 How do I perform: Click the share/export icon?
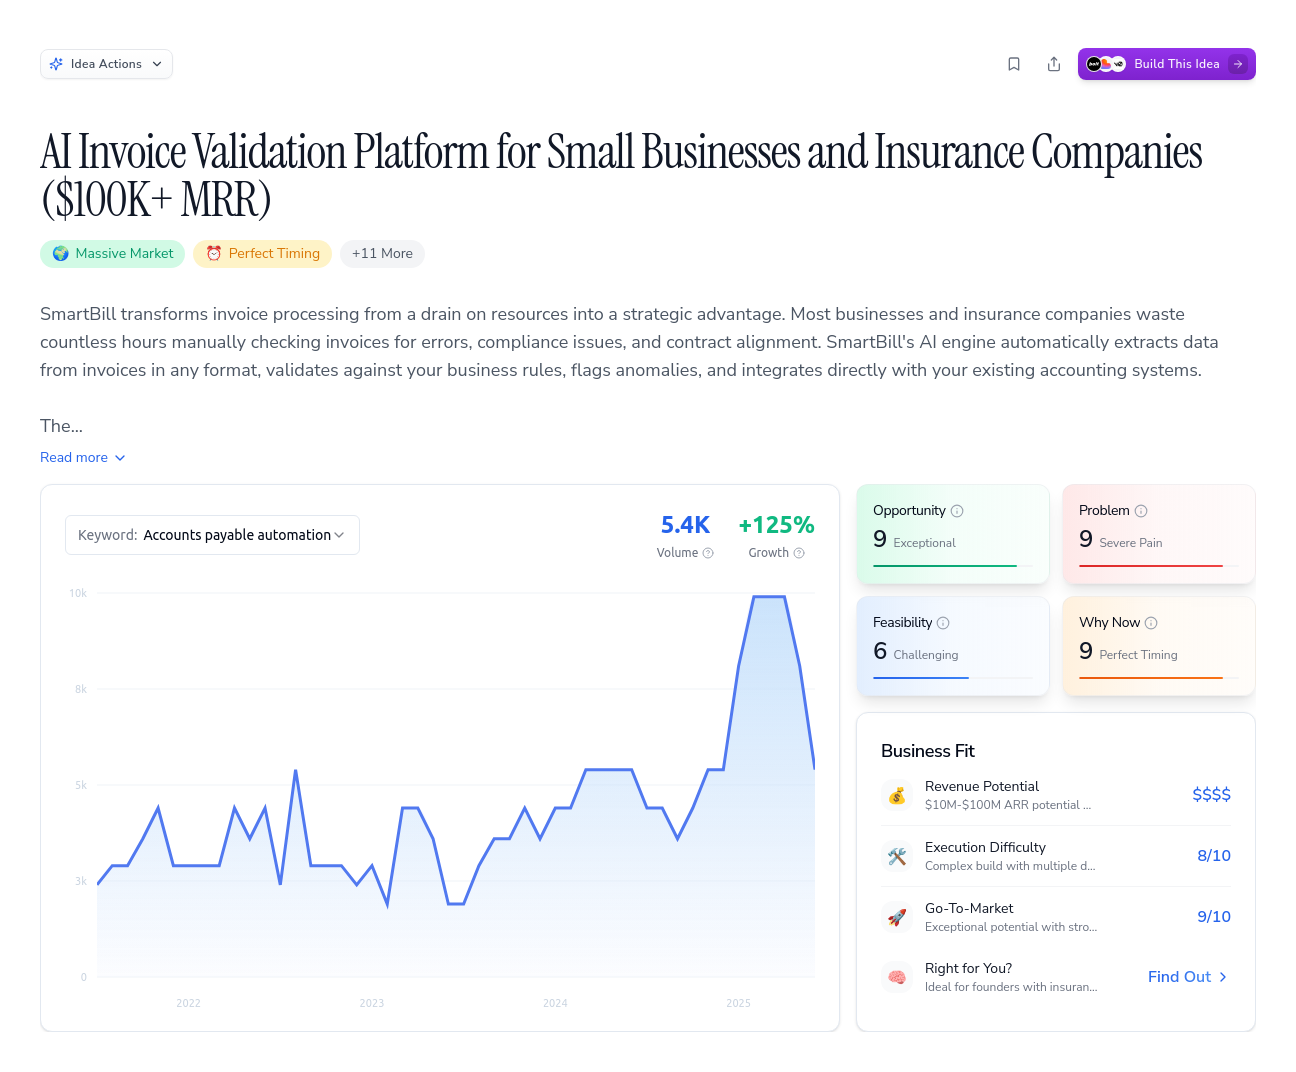pos(1054,64)
